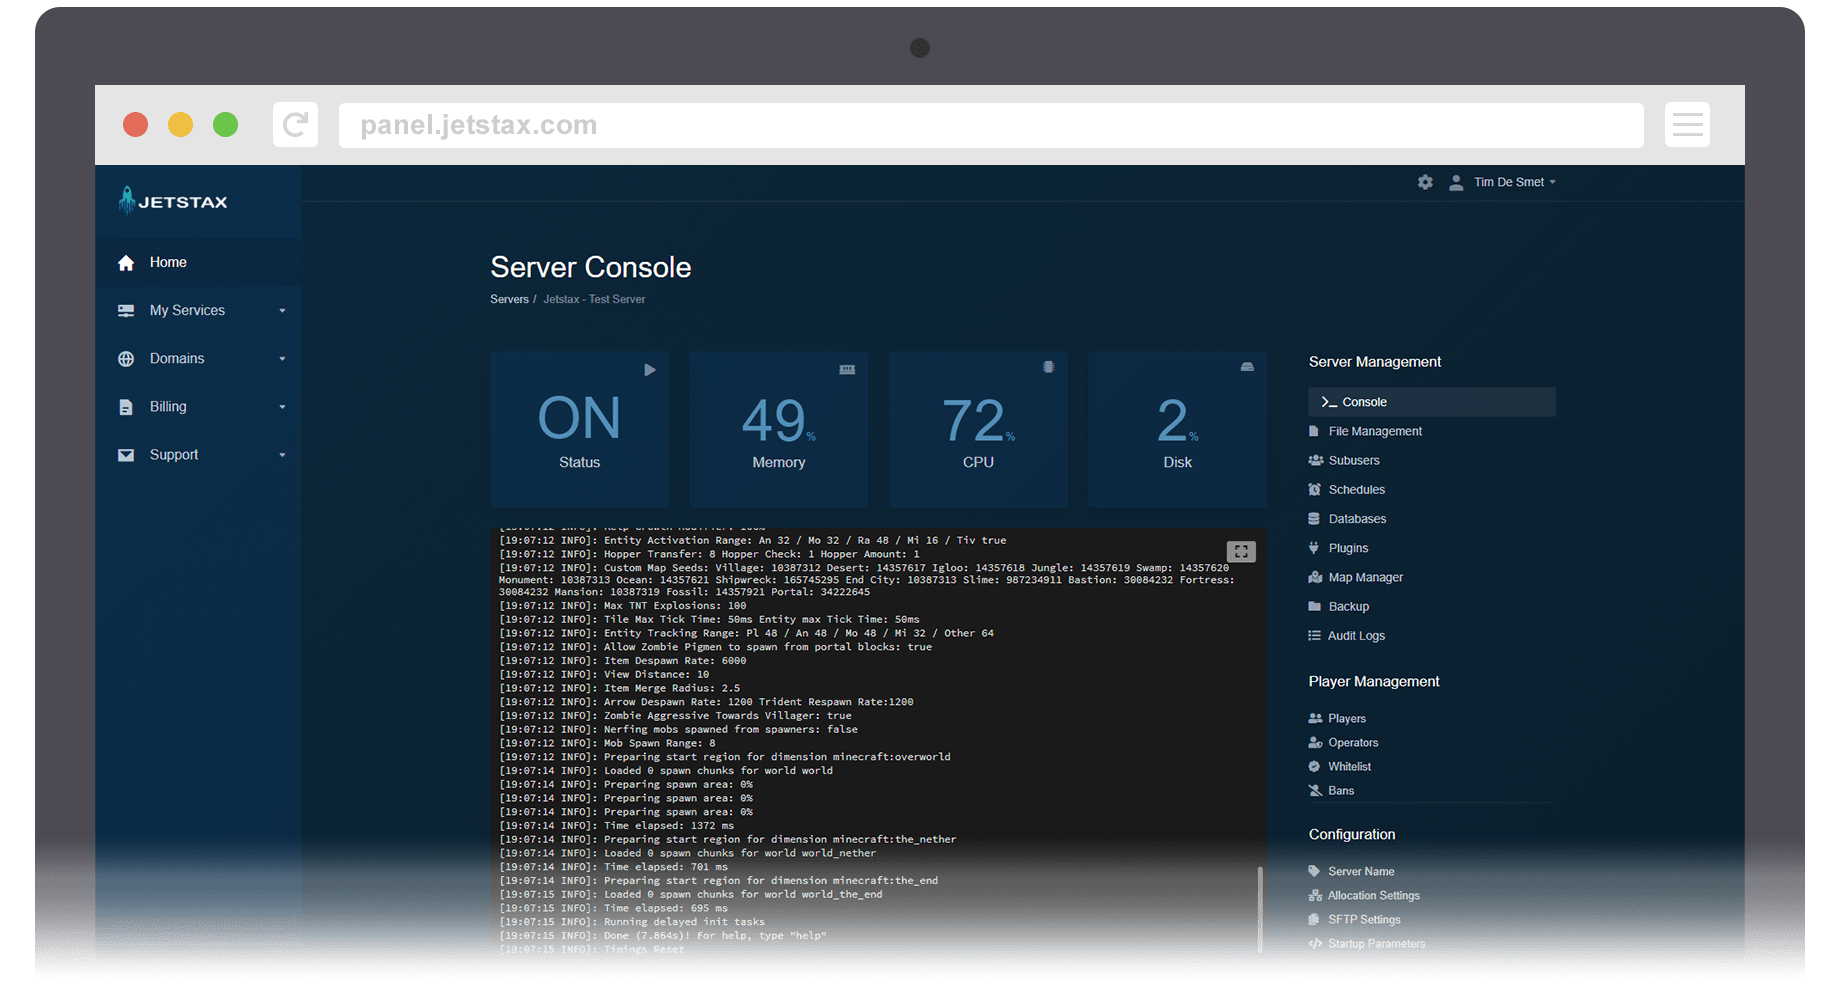Click the My Services server icon

(126, 311)
